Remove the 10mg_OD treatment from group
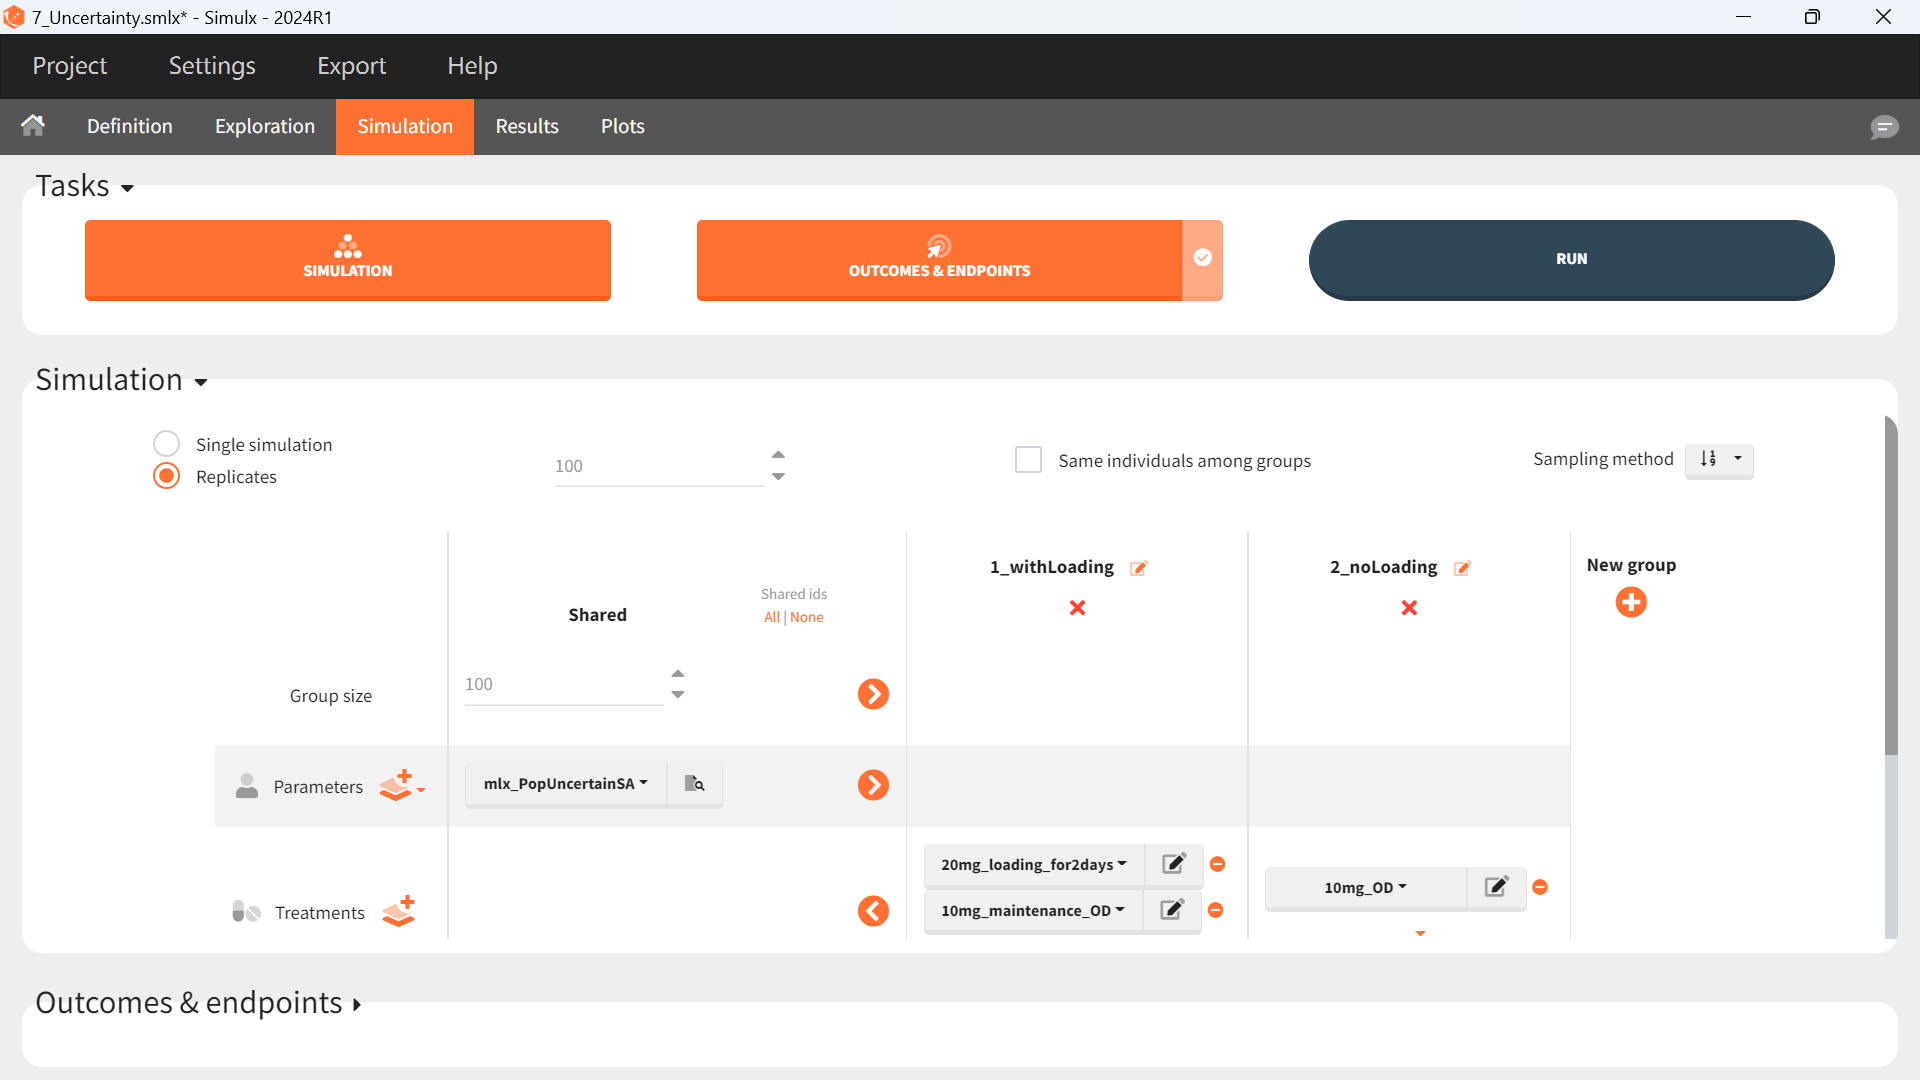This screenshot has height=1080, width=1920. pos(1540,887)
